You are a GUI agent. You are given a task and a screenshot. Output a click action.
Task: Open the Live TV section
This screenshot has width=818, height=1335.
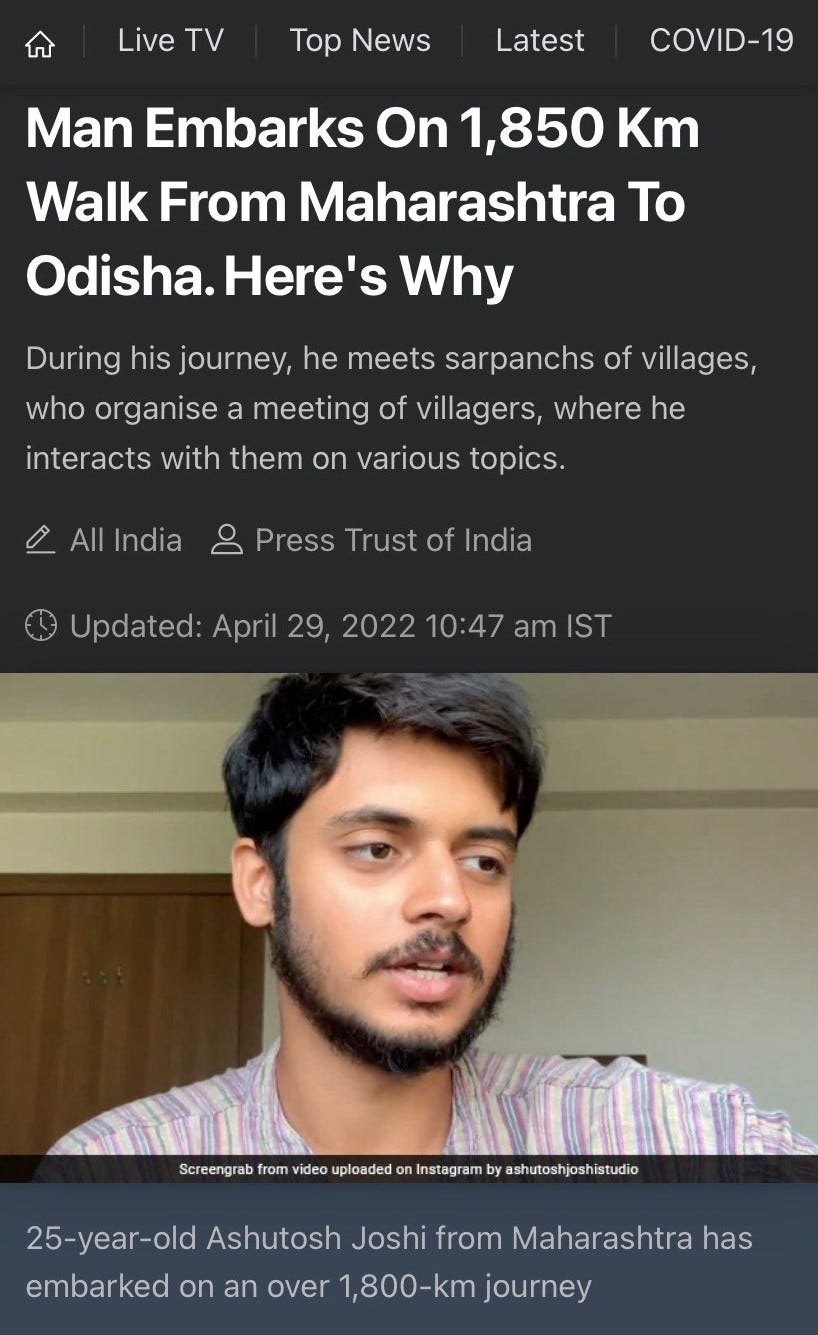click(x=170, y=41)
